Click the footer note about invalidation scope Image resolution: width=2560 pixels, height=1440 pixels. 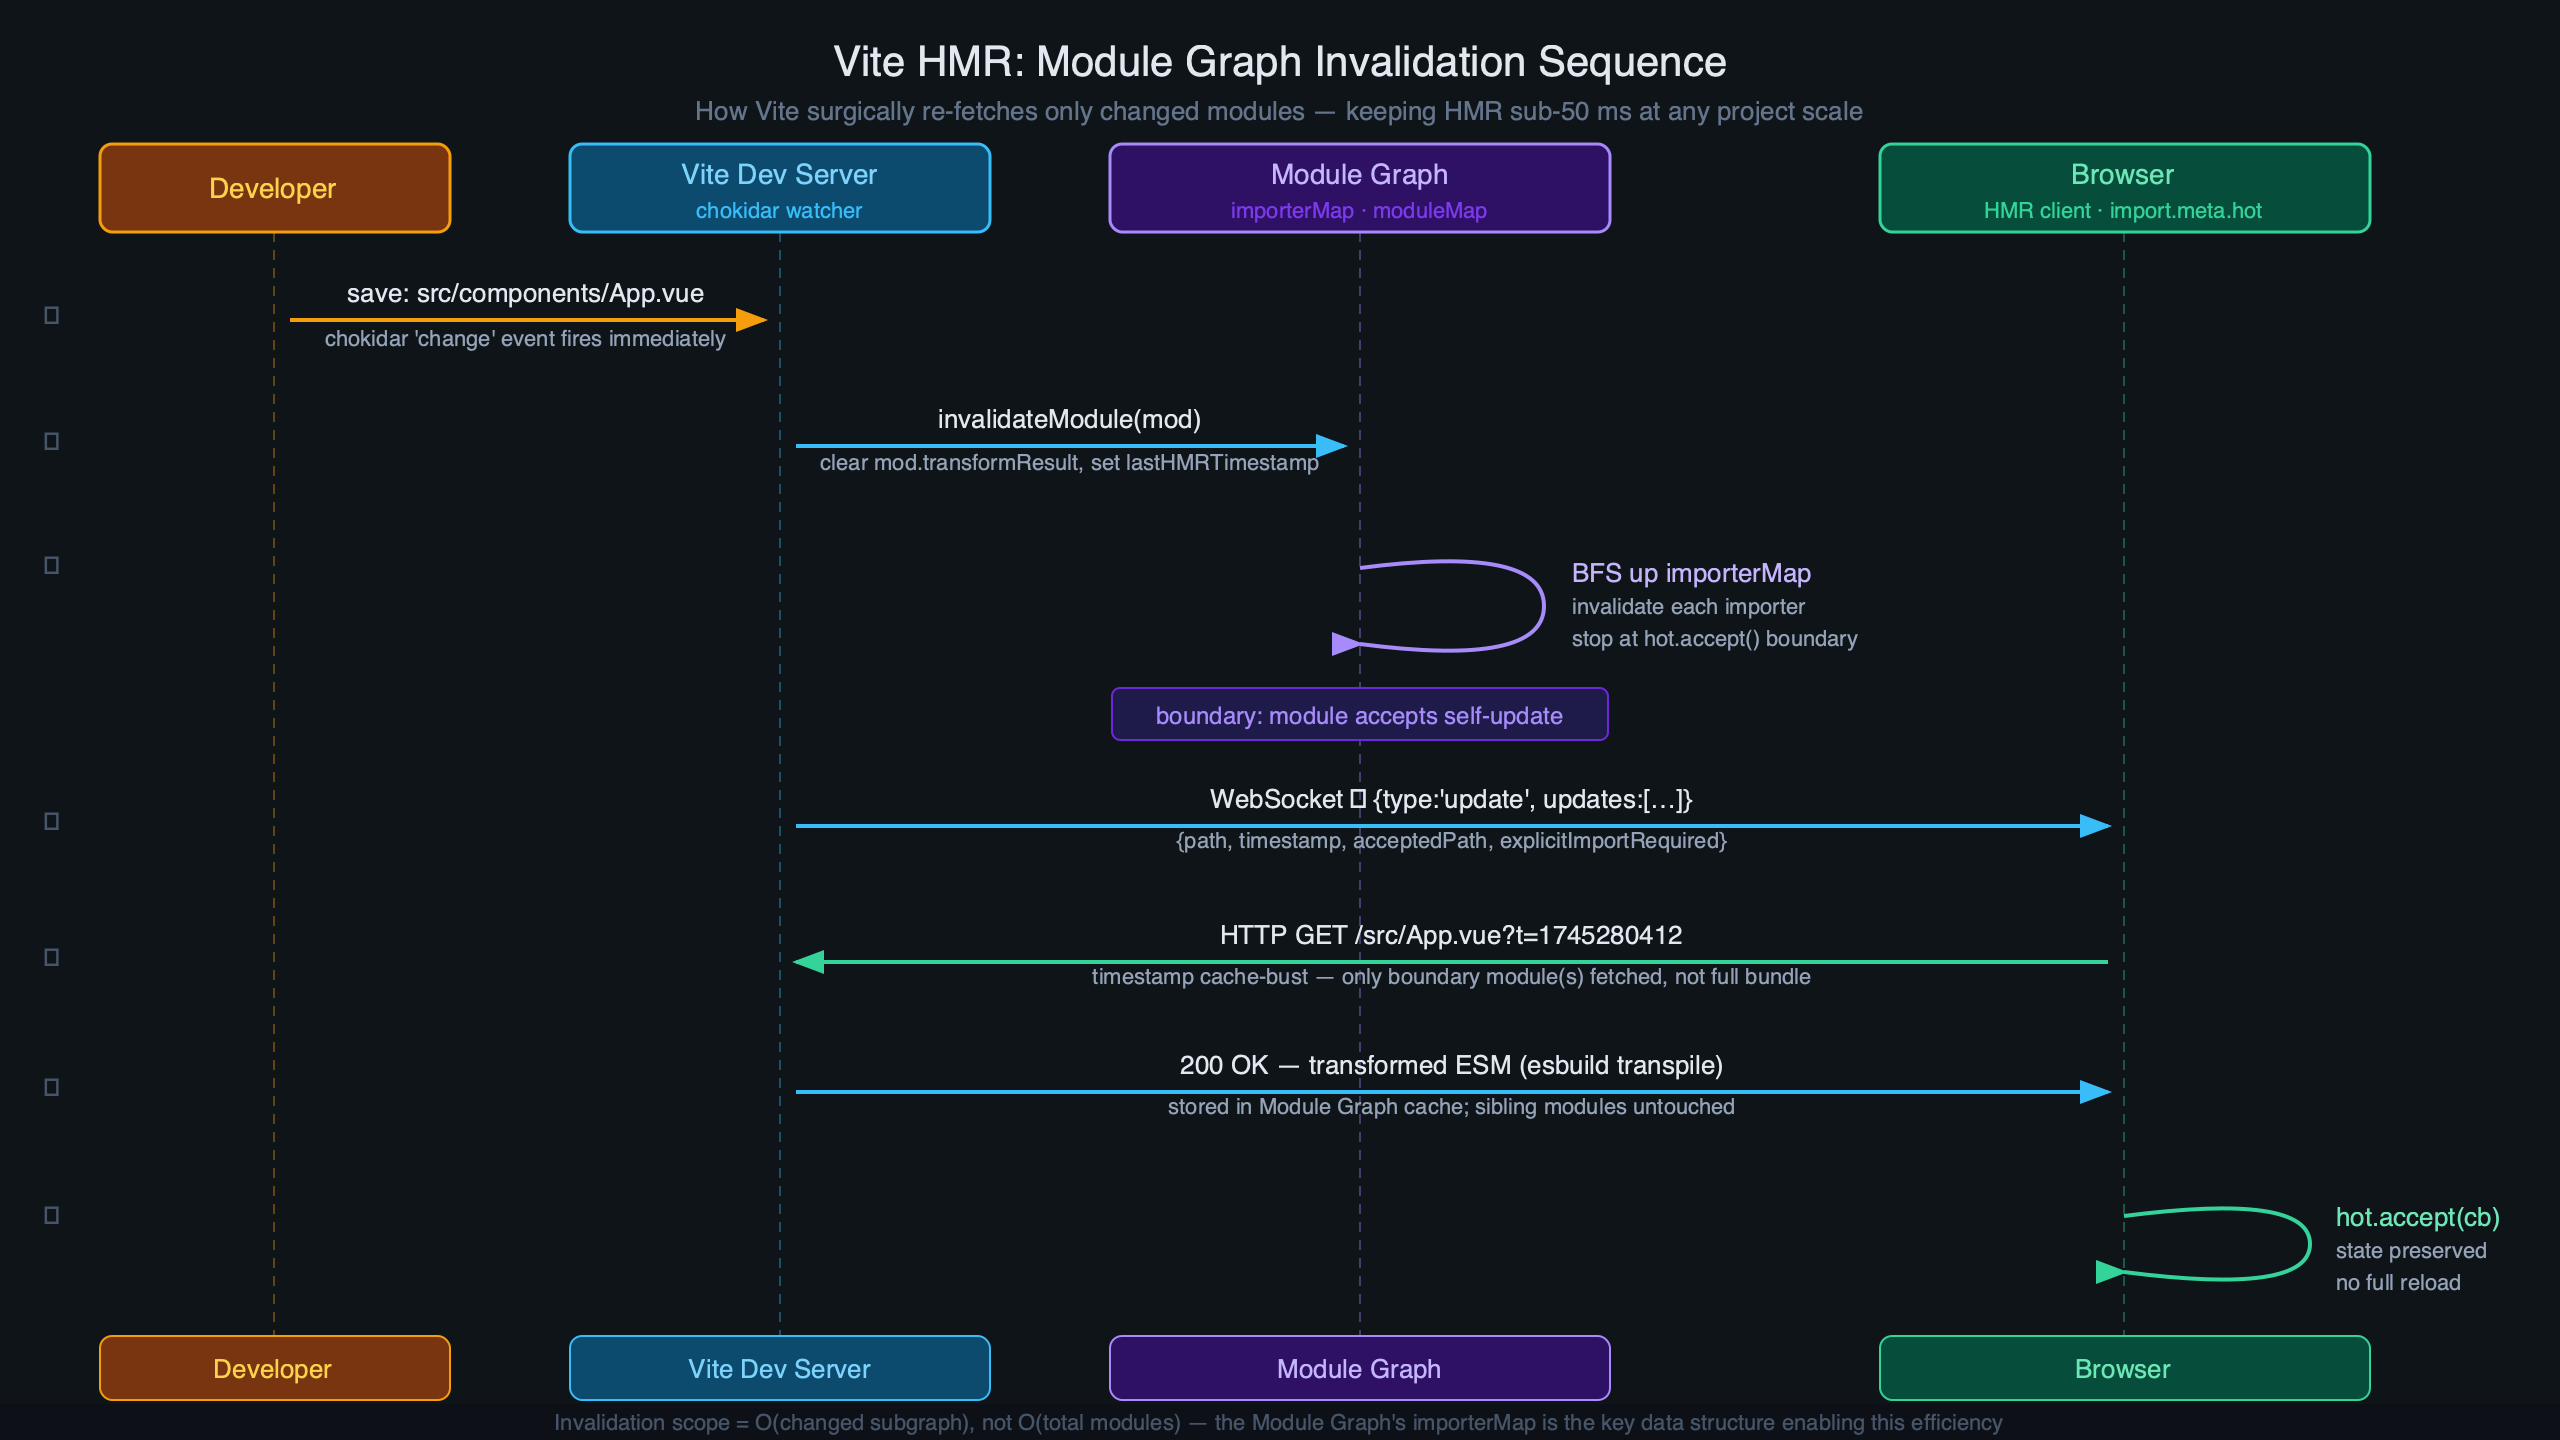(1278, 1422)
